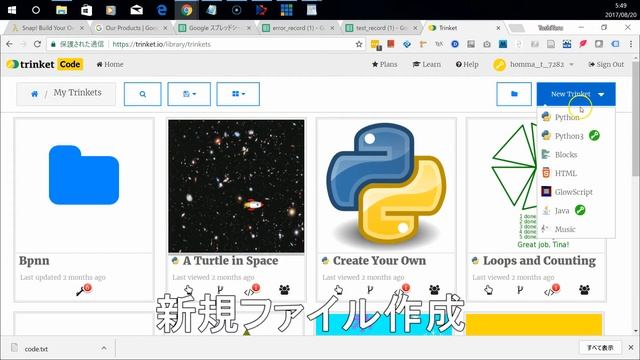Screen dimensions: 640x360
Task: Click embed code icon for Loops and Counting
Action: 549,291
